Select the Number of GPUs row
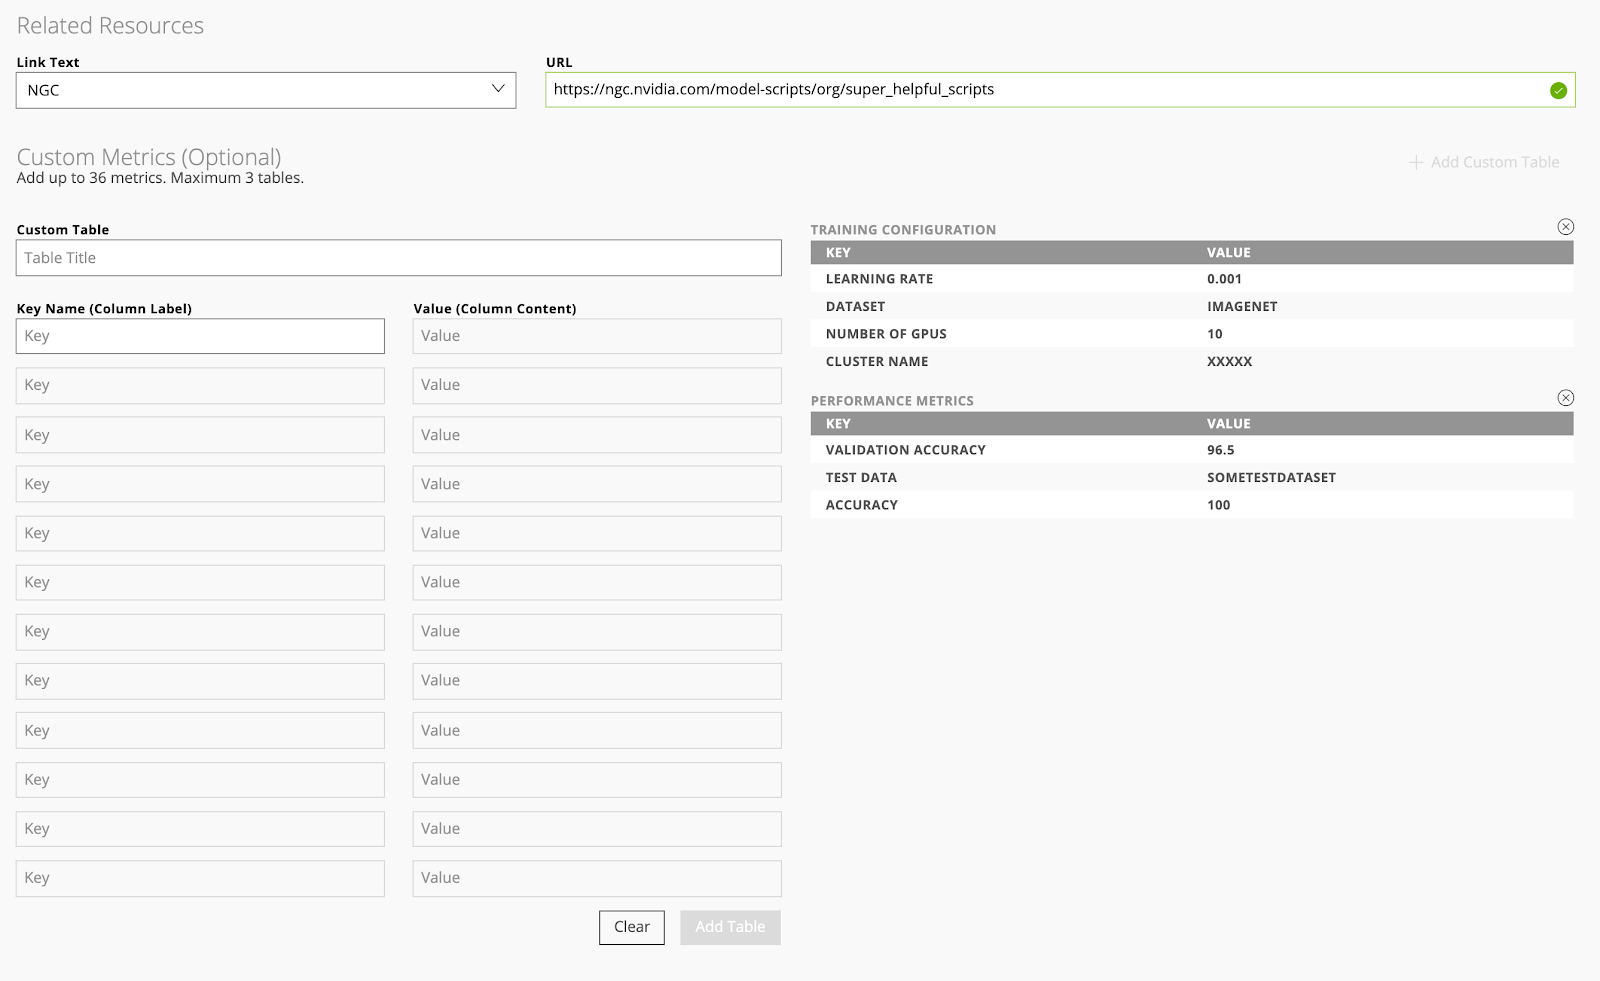This screenshot has width=1600, height=981. tap(1190, 334)
